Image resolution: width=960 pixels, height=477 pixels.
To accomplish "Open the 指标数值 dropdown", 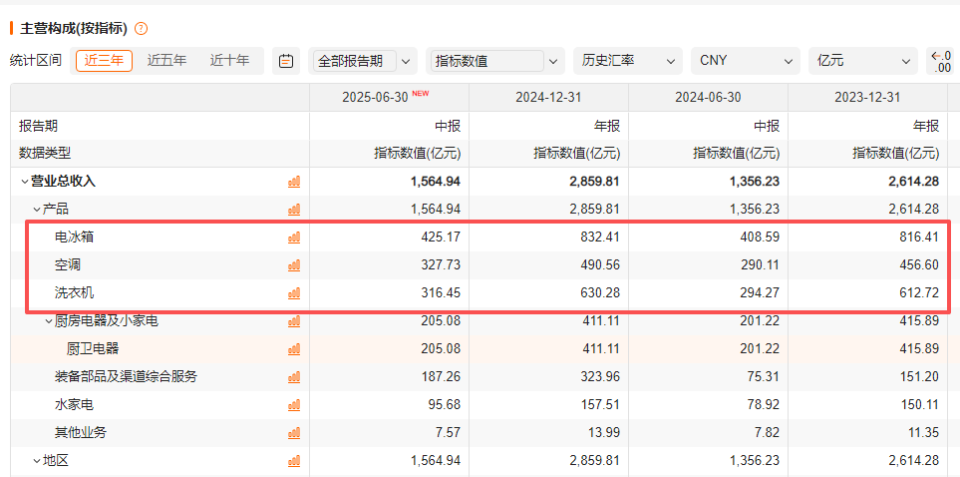I will [495, 61].
